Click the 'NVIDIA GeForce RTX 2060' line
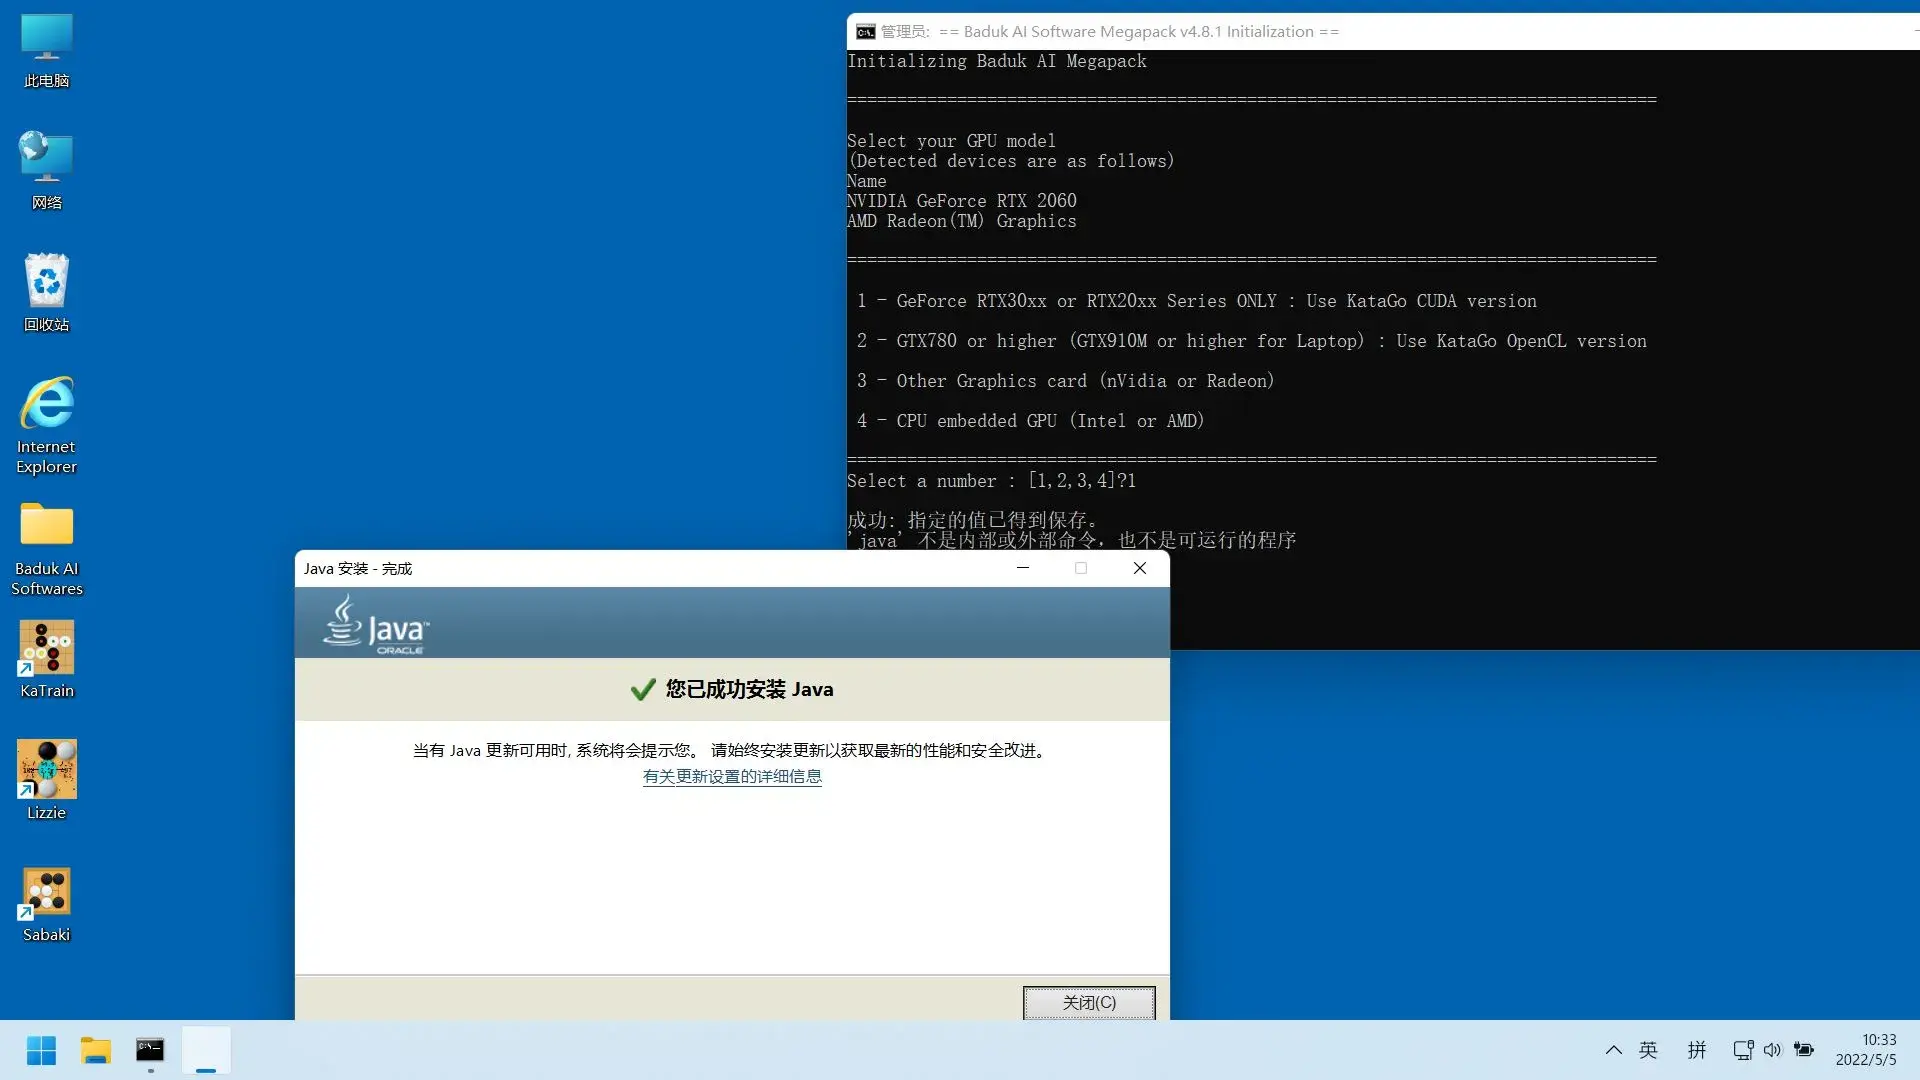This screenshot has height=1080, width=1920. click(x=962, y=201)
